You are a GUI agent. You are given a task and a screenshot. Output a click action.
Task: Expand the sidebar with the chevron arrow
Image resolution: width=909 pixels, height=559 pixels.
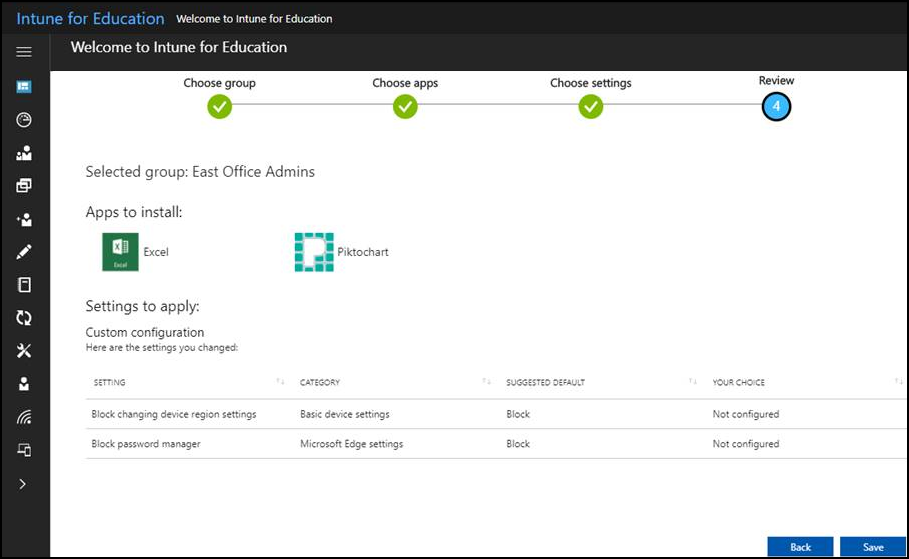point(23,484)
